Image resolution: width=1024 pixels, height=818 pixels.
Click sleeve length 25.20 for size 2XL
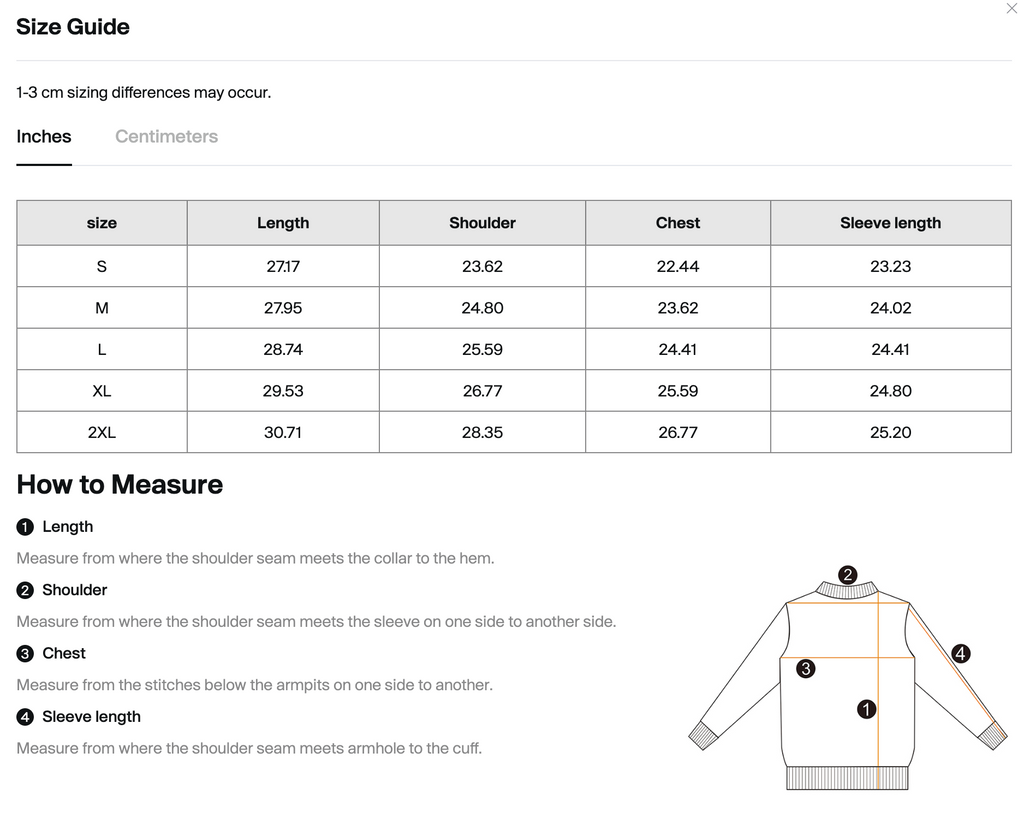pos(891,433)
